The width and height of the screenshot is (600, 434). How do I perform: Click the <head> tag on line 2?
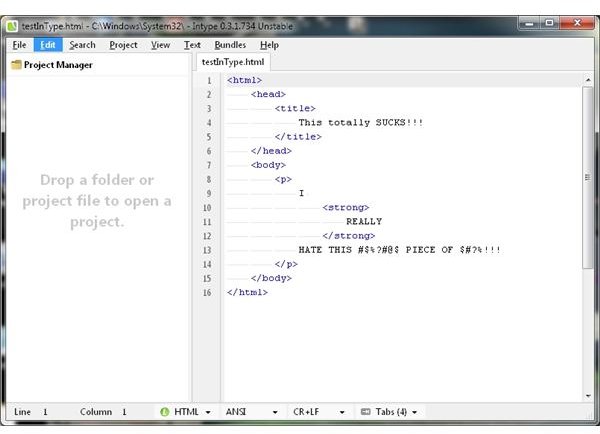268,95
